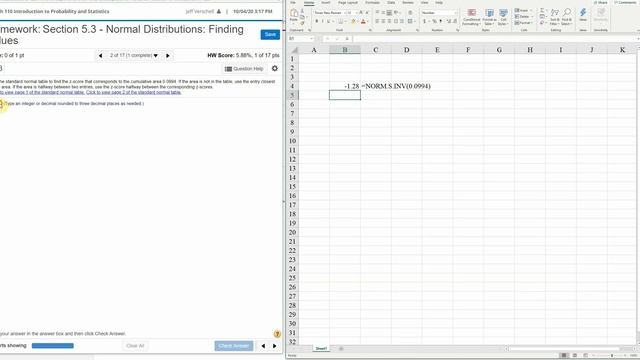Toggle Italic formatting in Excel
This screenshot has height=360, width=640.
pos(322,21)
